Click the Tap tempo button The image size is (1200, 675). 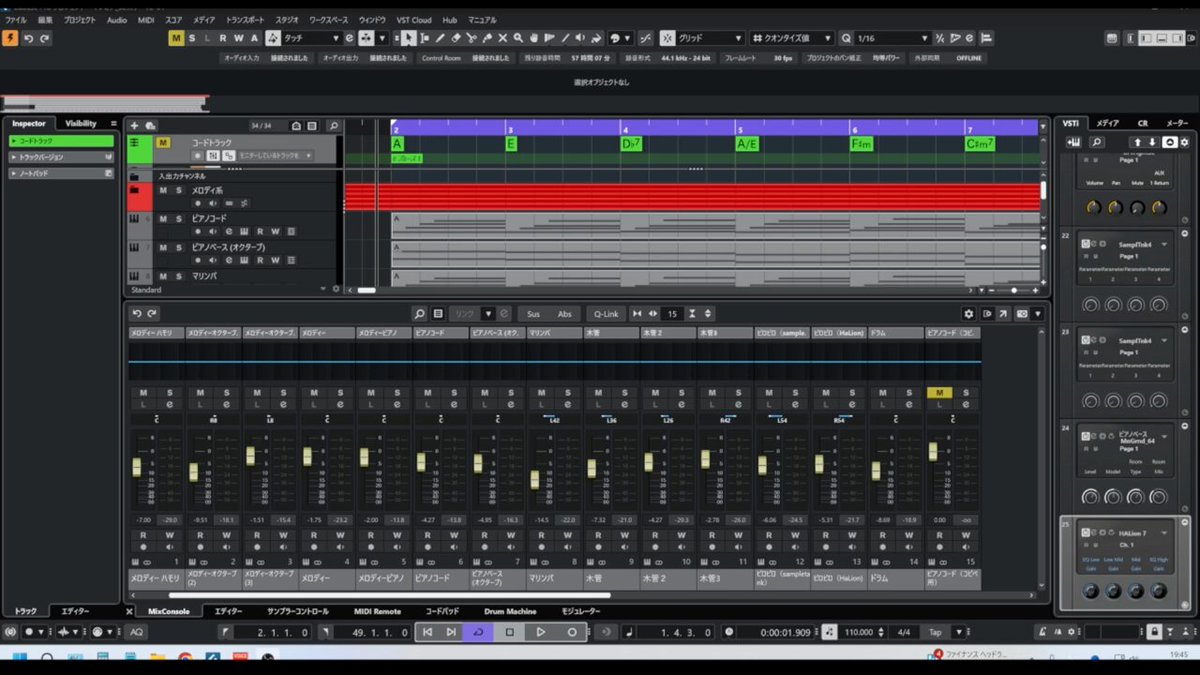tap(934, 632)
